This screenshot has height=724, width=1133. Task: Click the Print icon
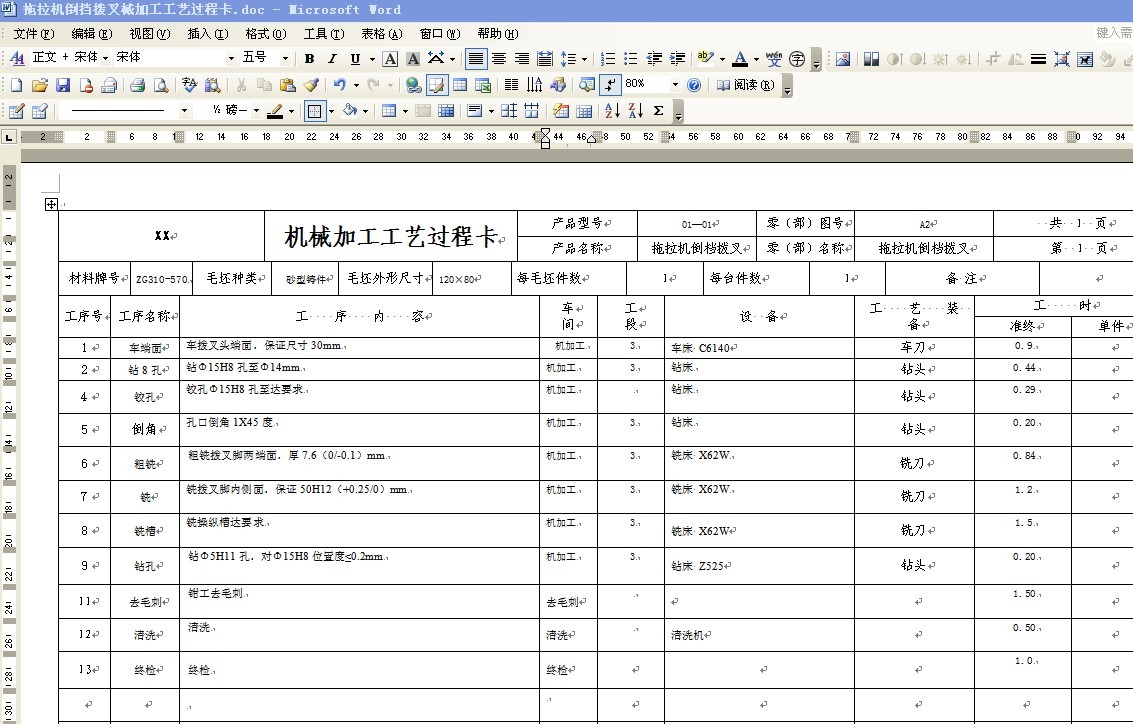click(x=137, y=85)
